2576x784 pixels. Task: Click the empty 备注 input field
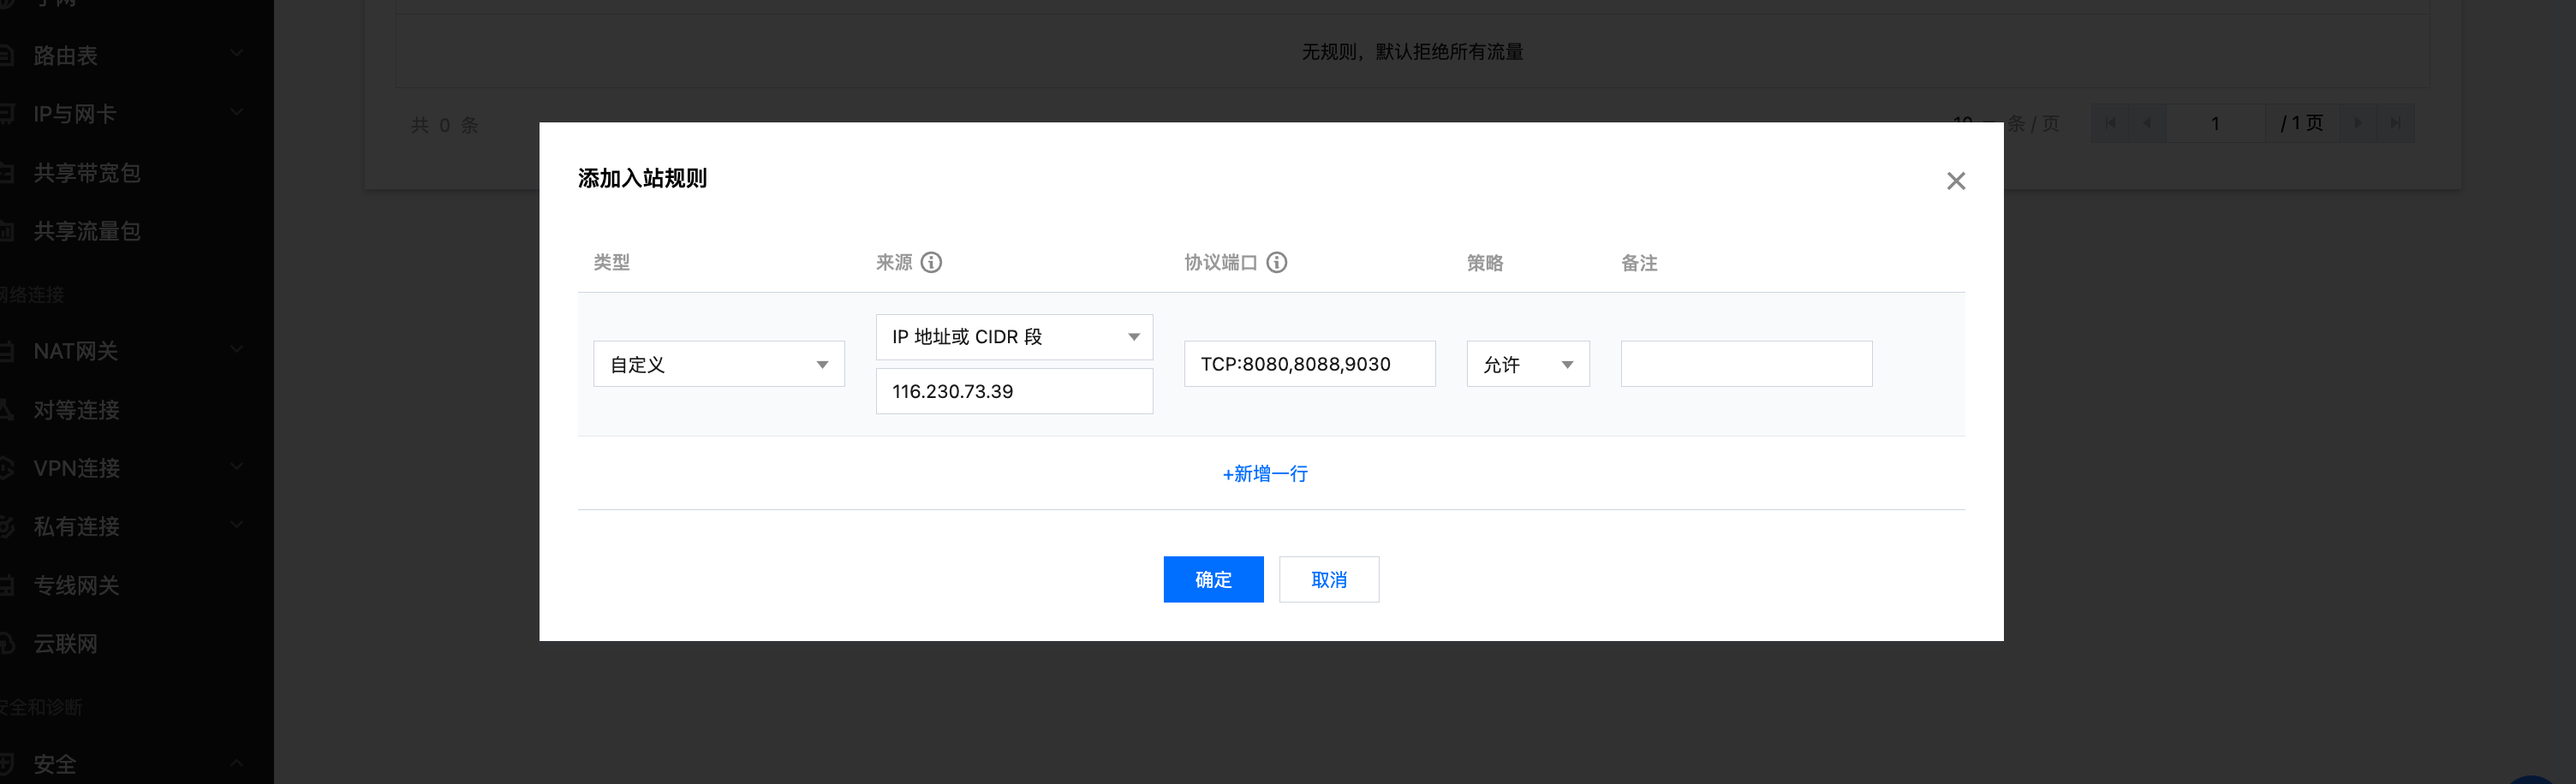tap(1746, 364)
